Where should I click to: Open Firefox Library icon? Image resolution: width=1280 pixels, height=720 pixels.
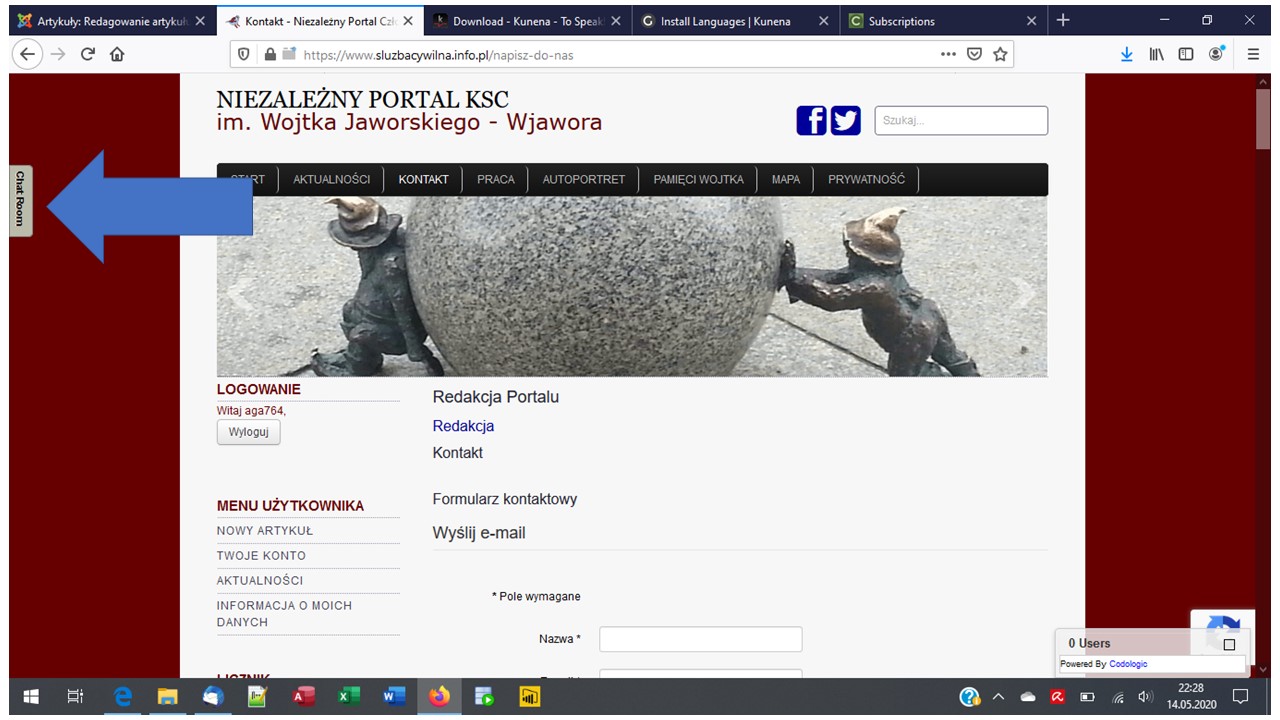[x=1156, y=55]
